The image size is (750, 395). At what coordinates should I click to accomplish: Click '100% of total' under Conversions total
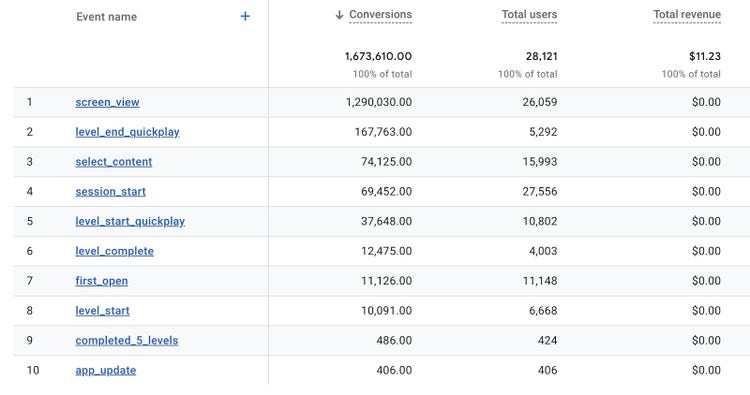[382, 74]
